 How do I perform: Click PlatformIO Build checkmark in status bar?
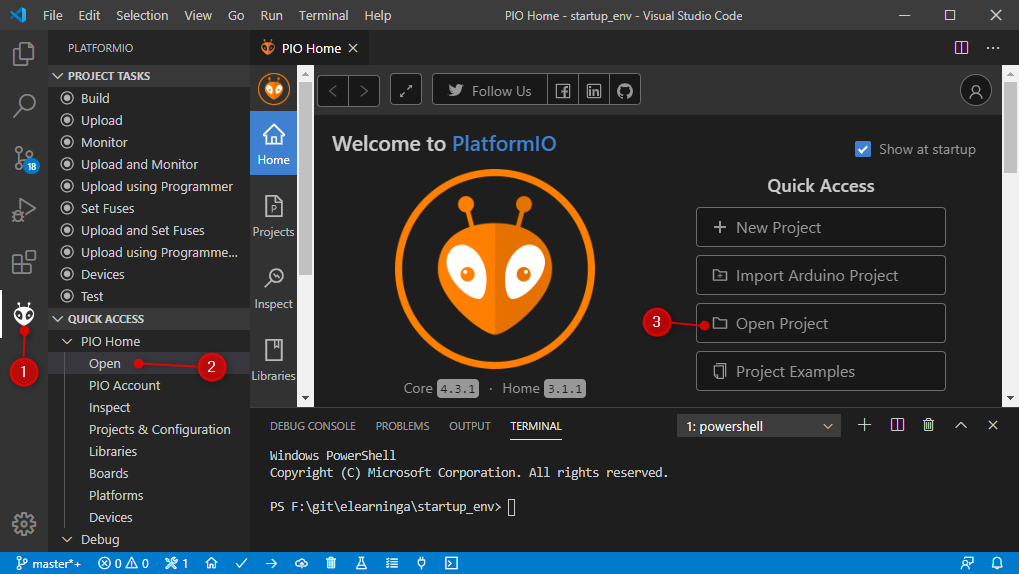241,563
